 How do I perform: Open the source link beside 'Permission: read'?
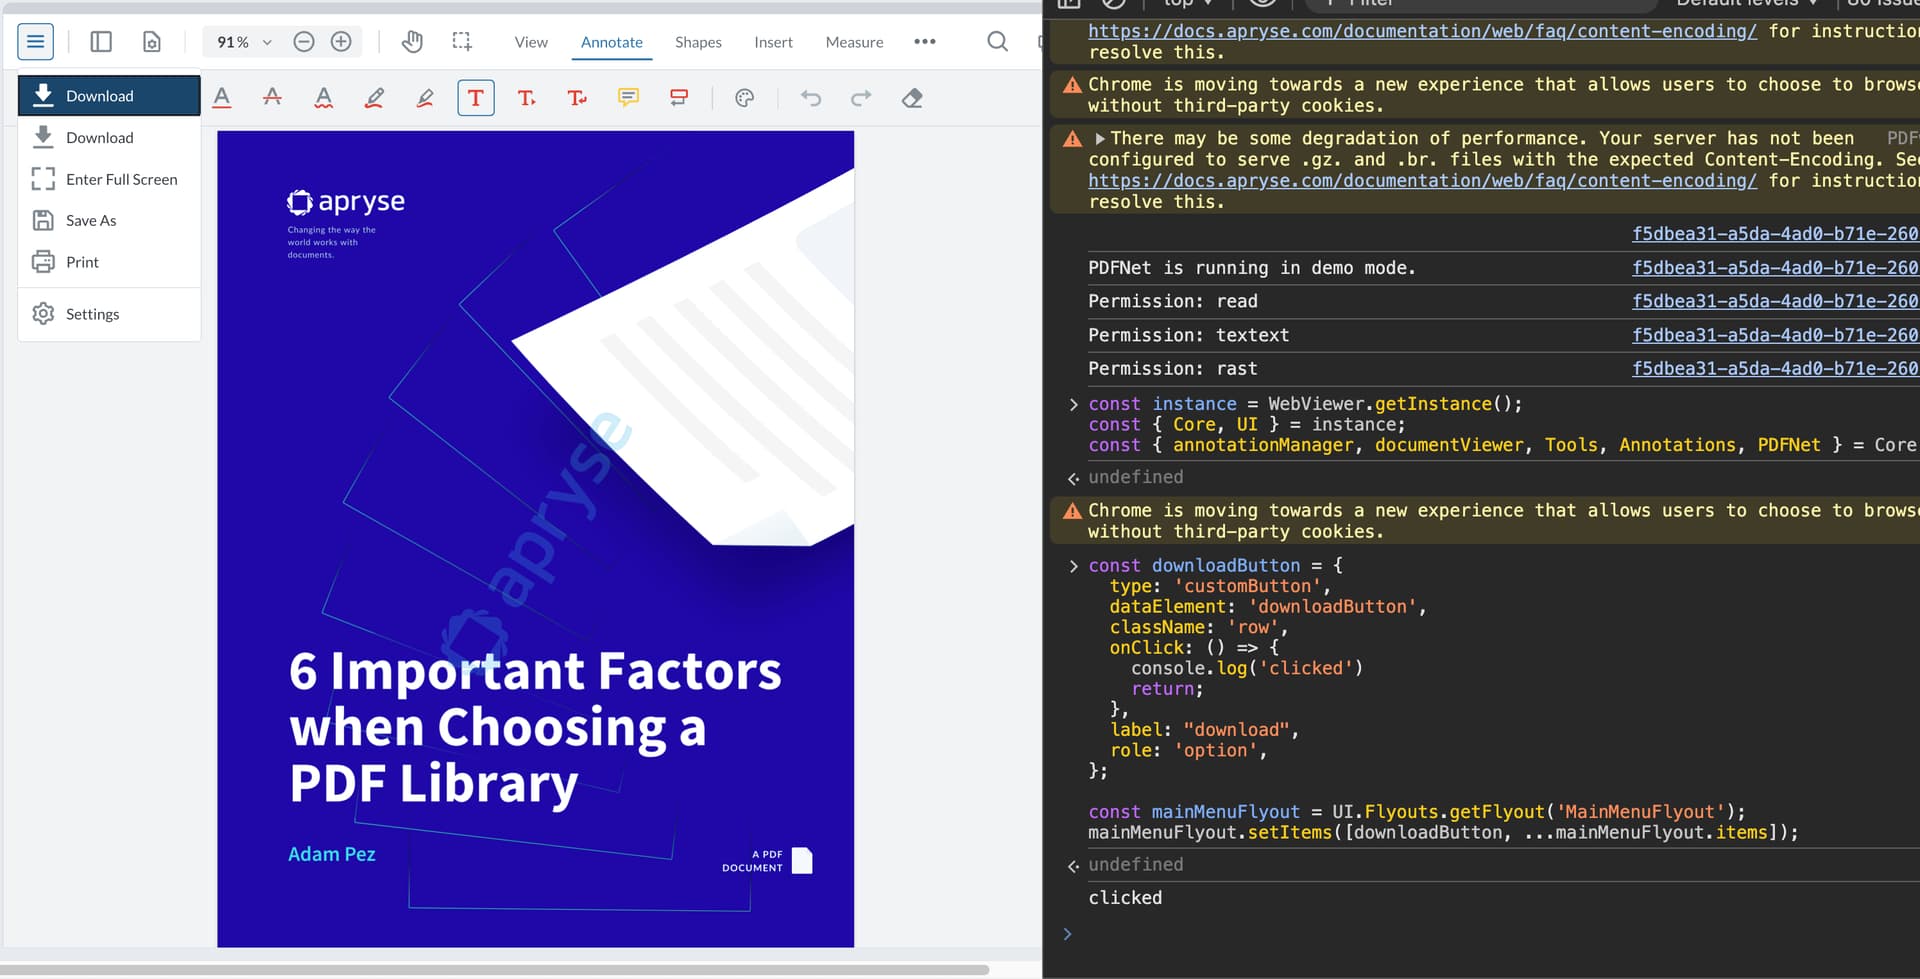coord(1775,301)
